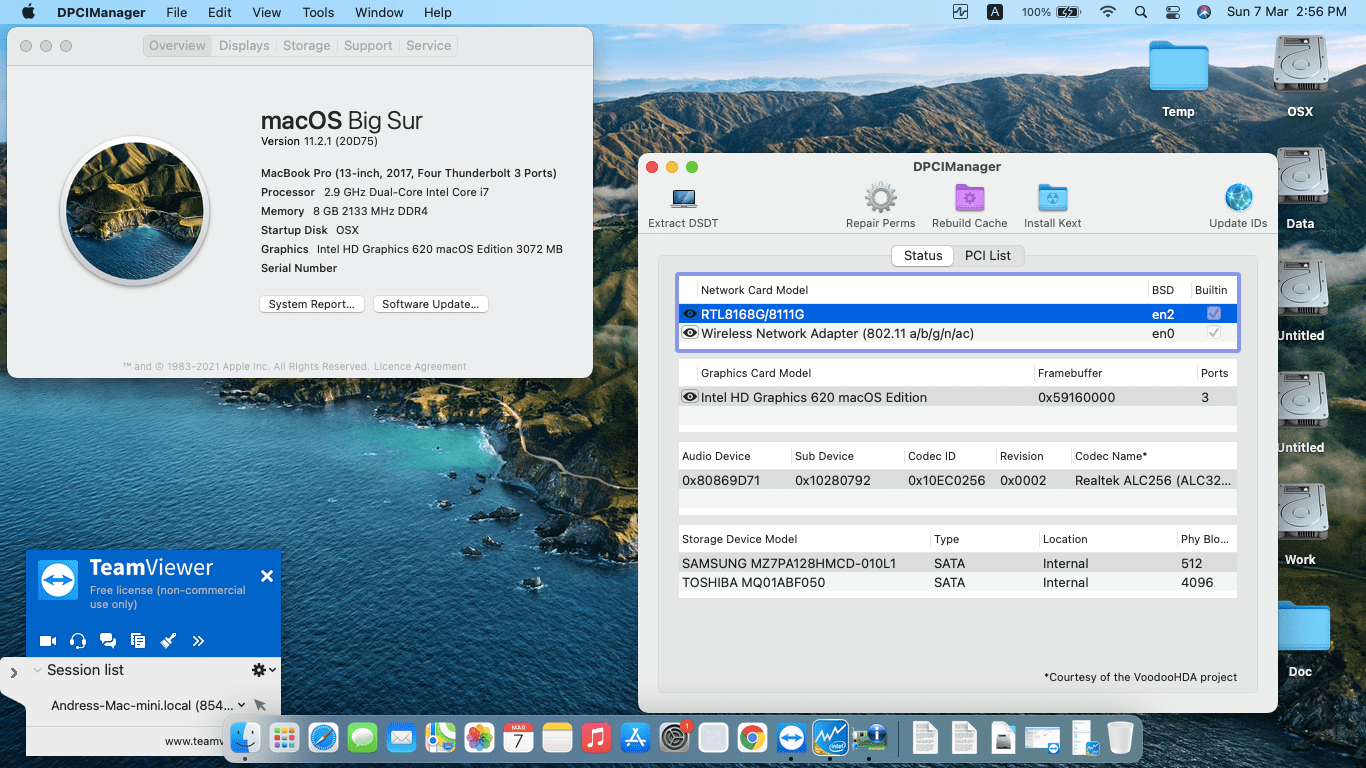Open the File menu
The height and width of the screenshot is (768, 1366).
177,12
